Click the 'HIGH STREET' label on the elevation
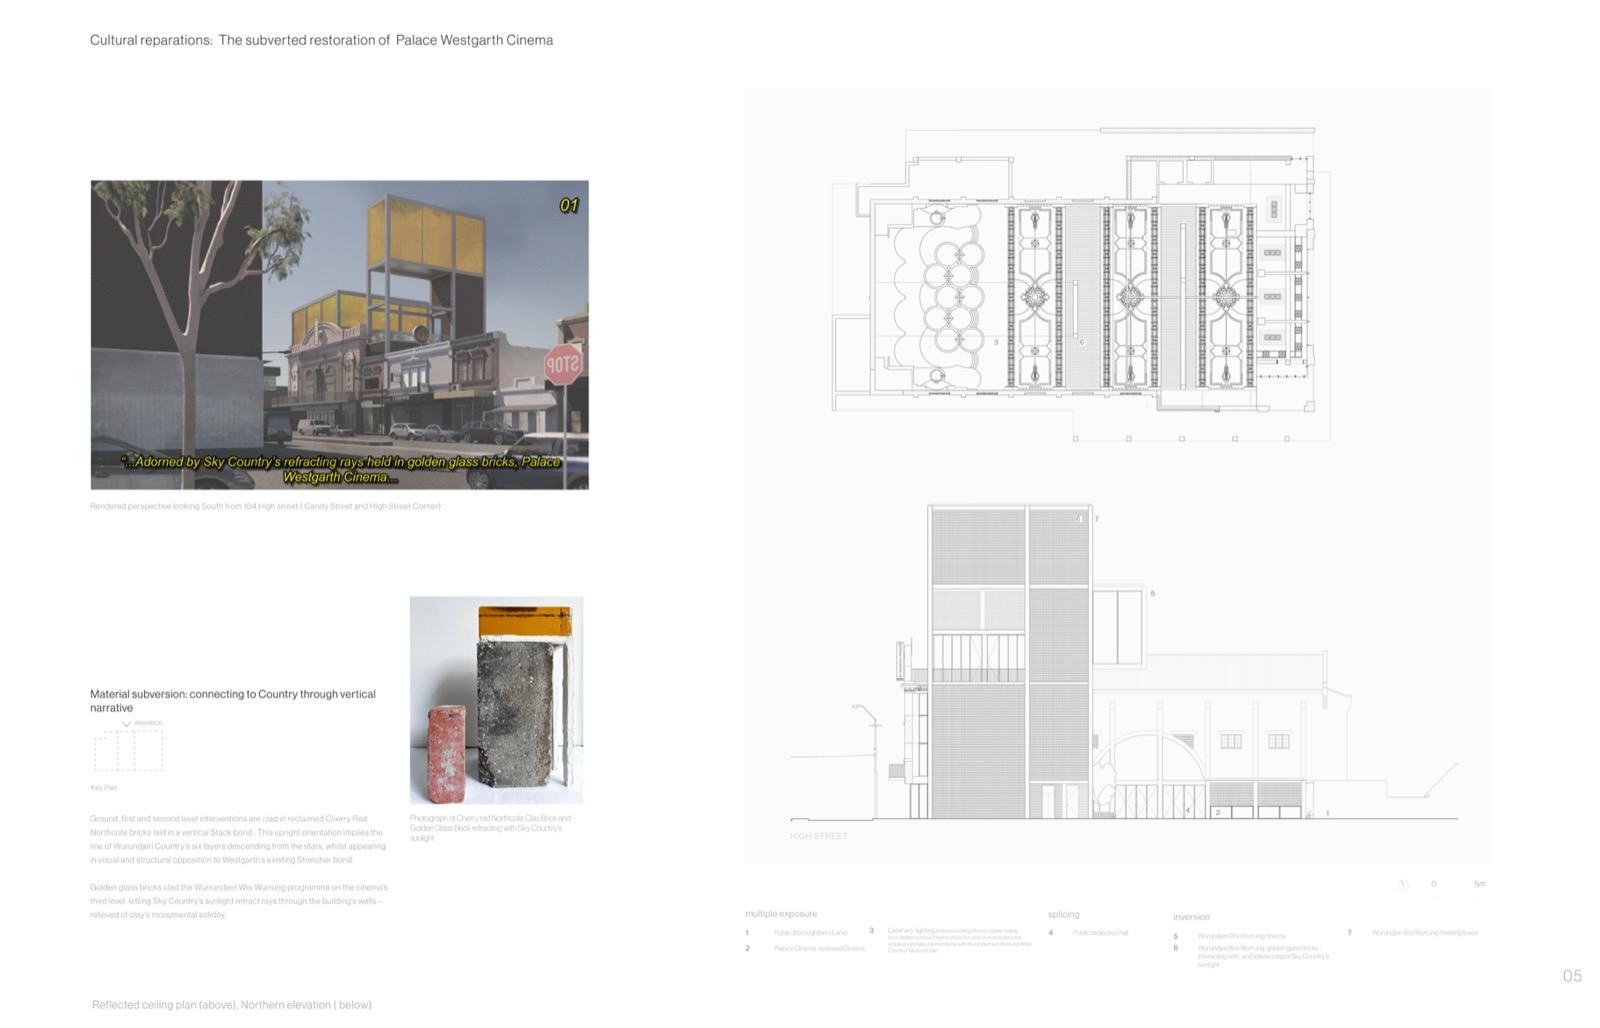1600x1028 pixels. (818, 835)
